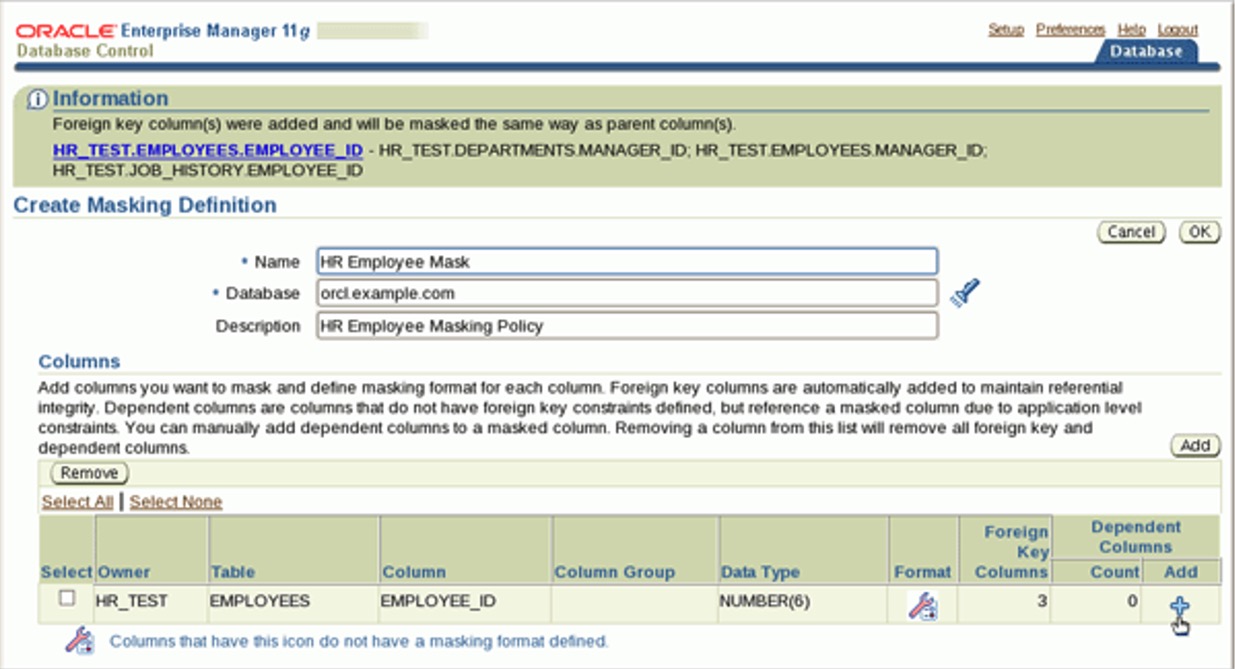Viewport: 1235px width, 669px height.
Task: Click the Remove button above the table
Action: click(x=89, y=473)
